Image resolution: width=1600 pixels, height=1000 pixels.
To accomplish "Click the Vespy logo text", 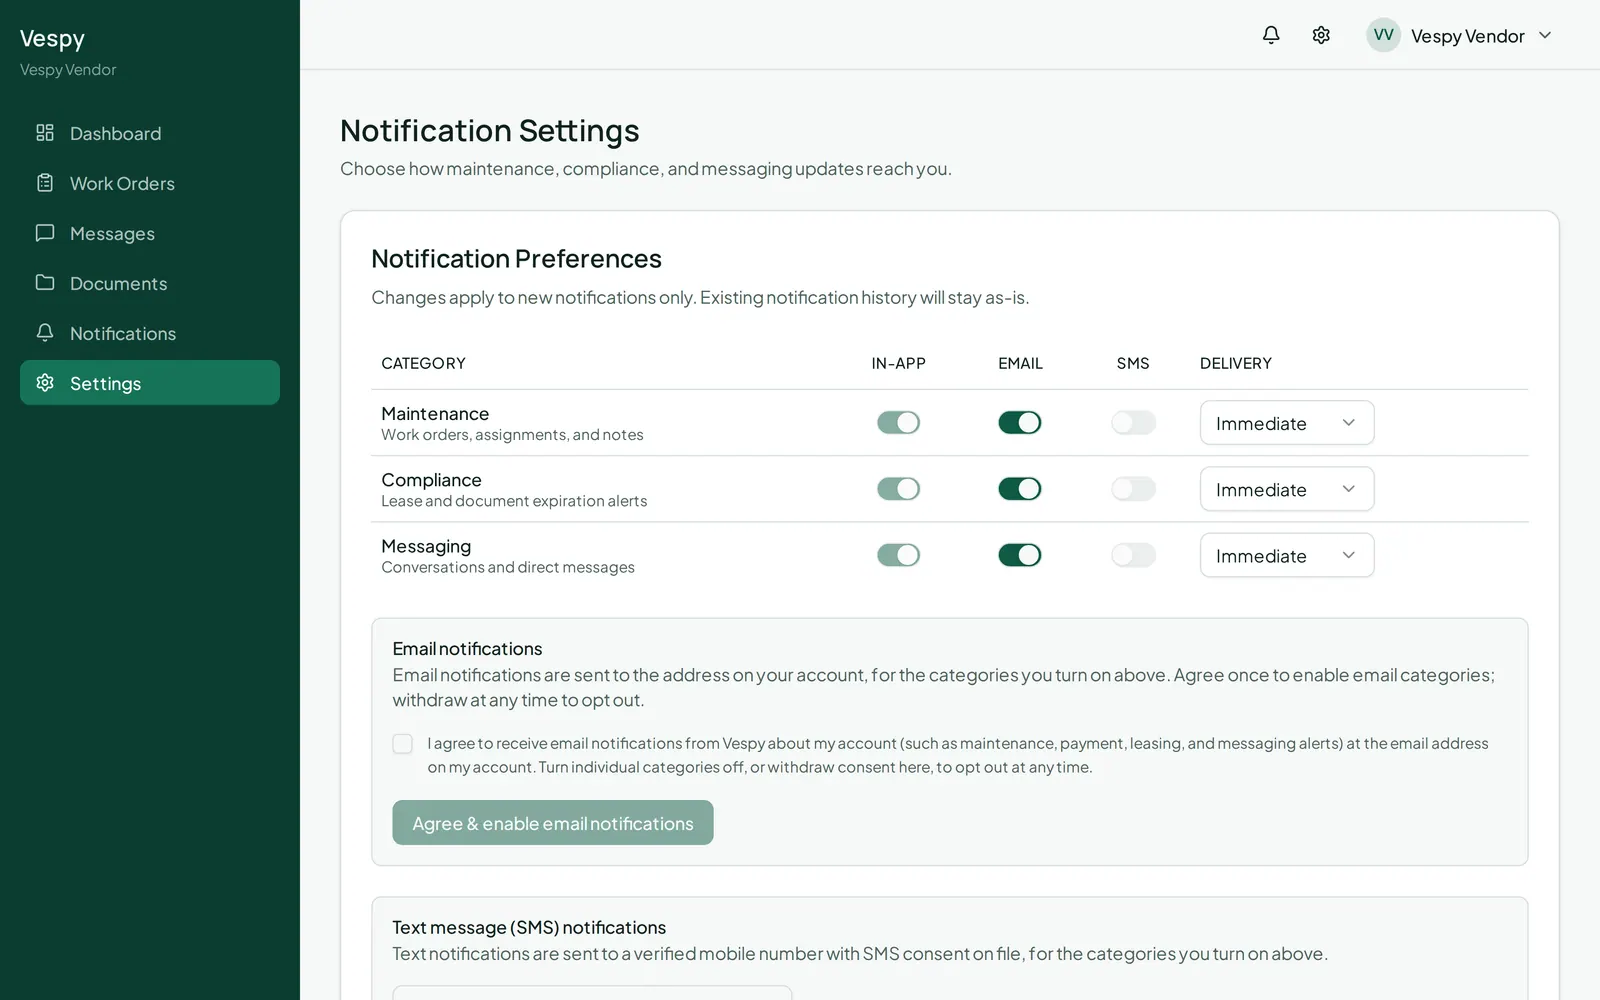I will (x=52, y=39).
